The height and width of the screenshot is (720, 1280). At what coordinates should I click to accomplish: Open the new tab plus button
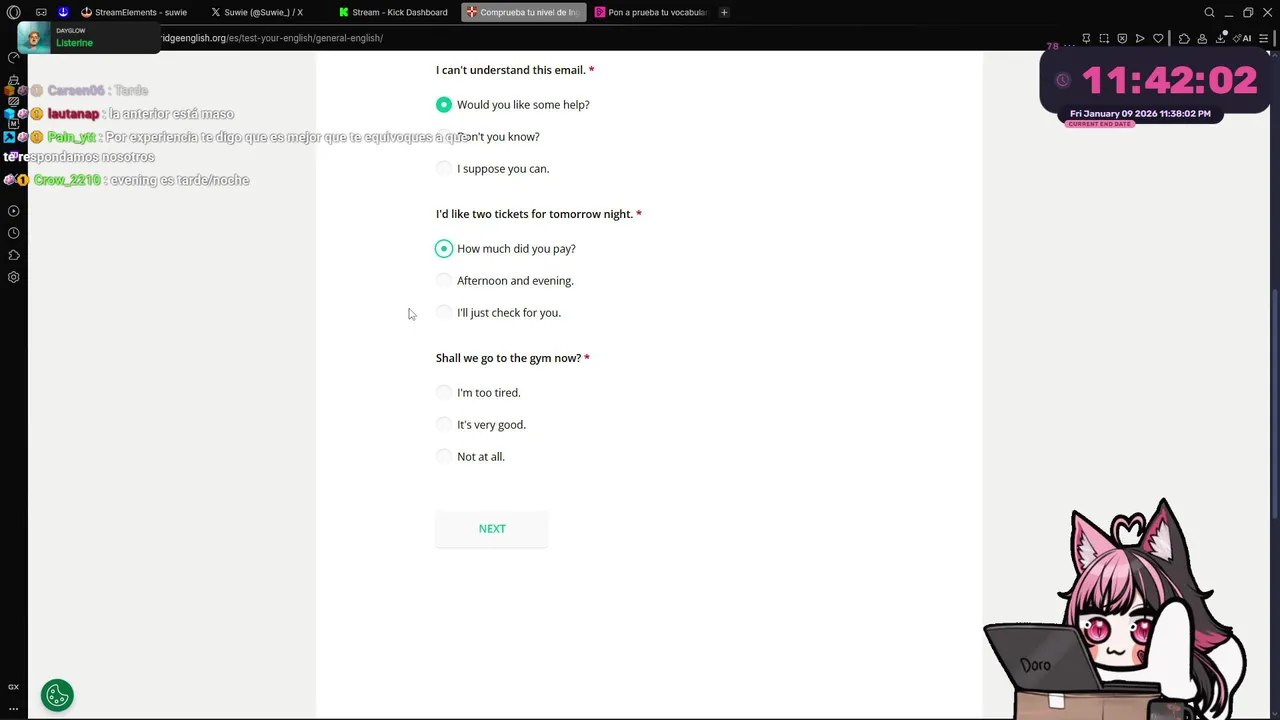[x=724, y=12]
